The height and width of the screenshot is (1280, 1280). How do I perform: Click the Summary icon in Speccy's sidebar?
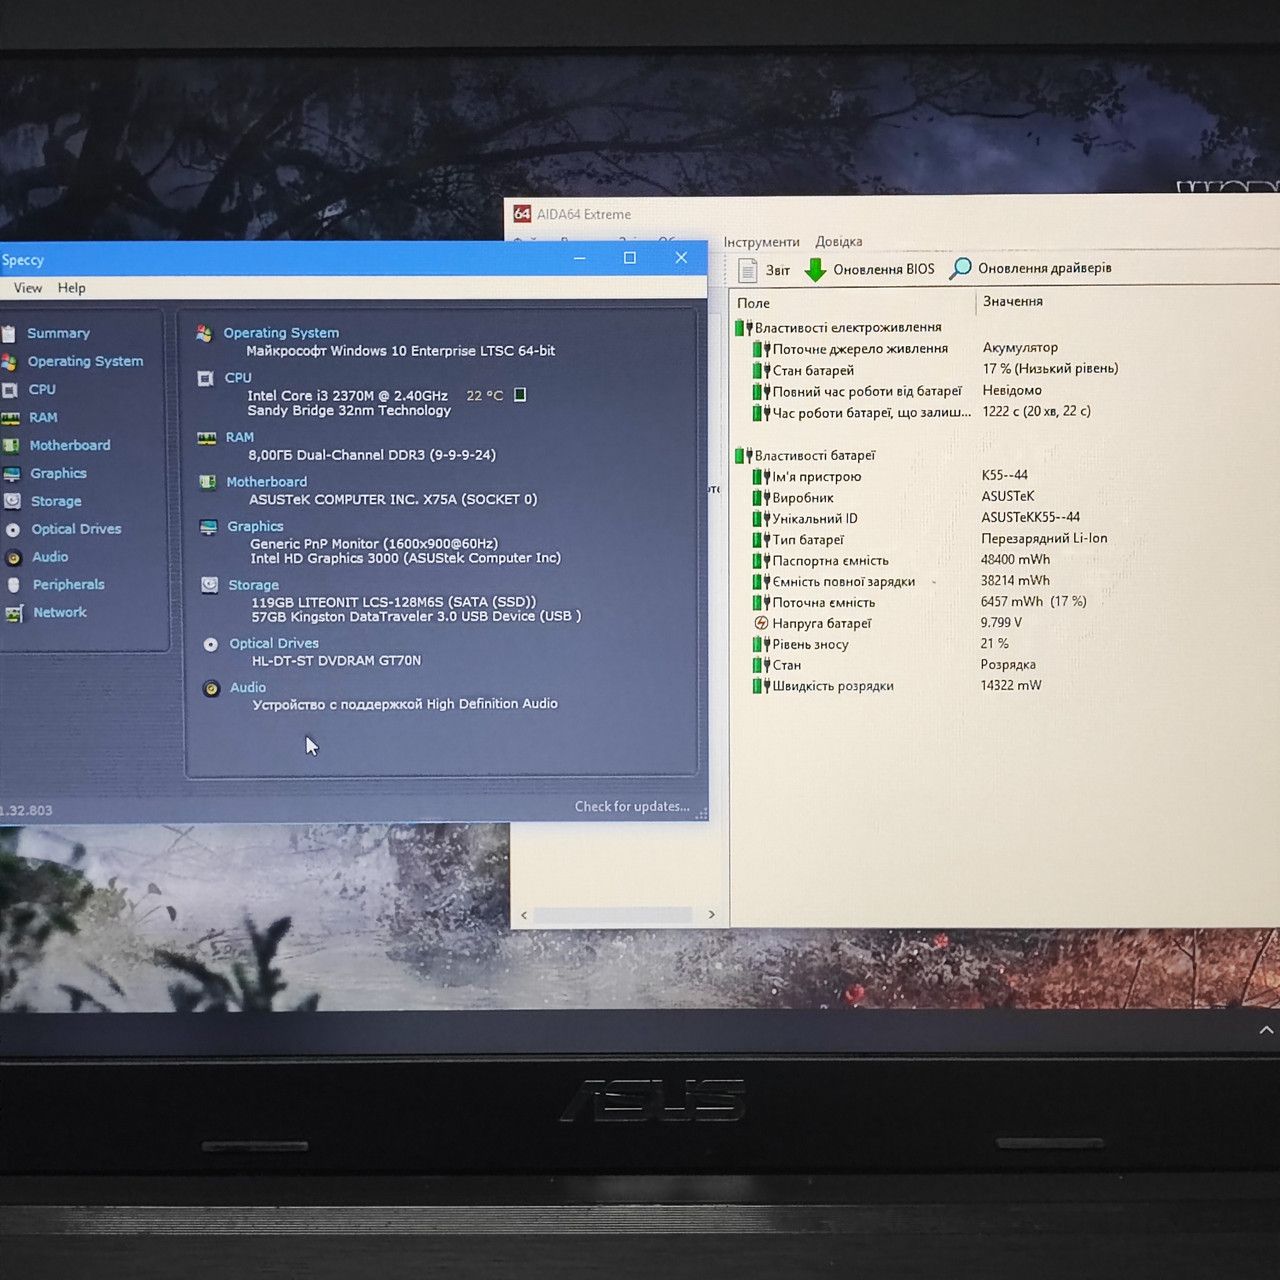point(8,334)
